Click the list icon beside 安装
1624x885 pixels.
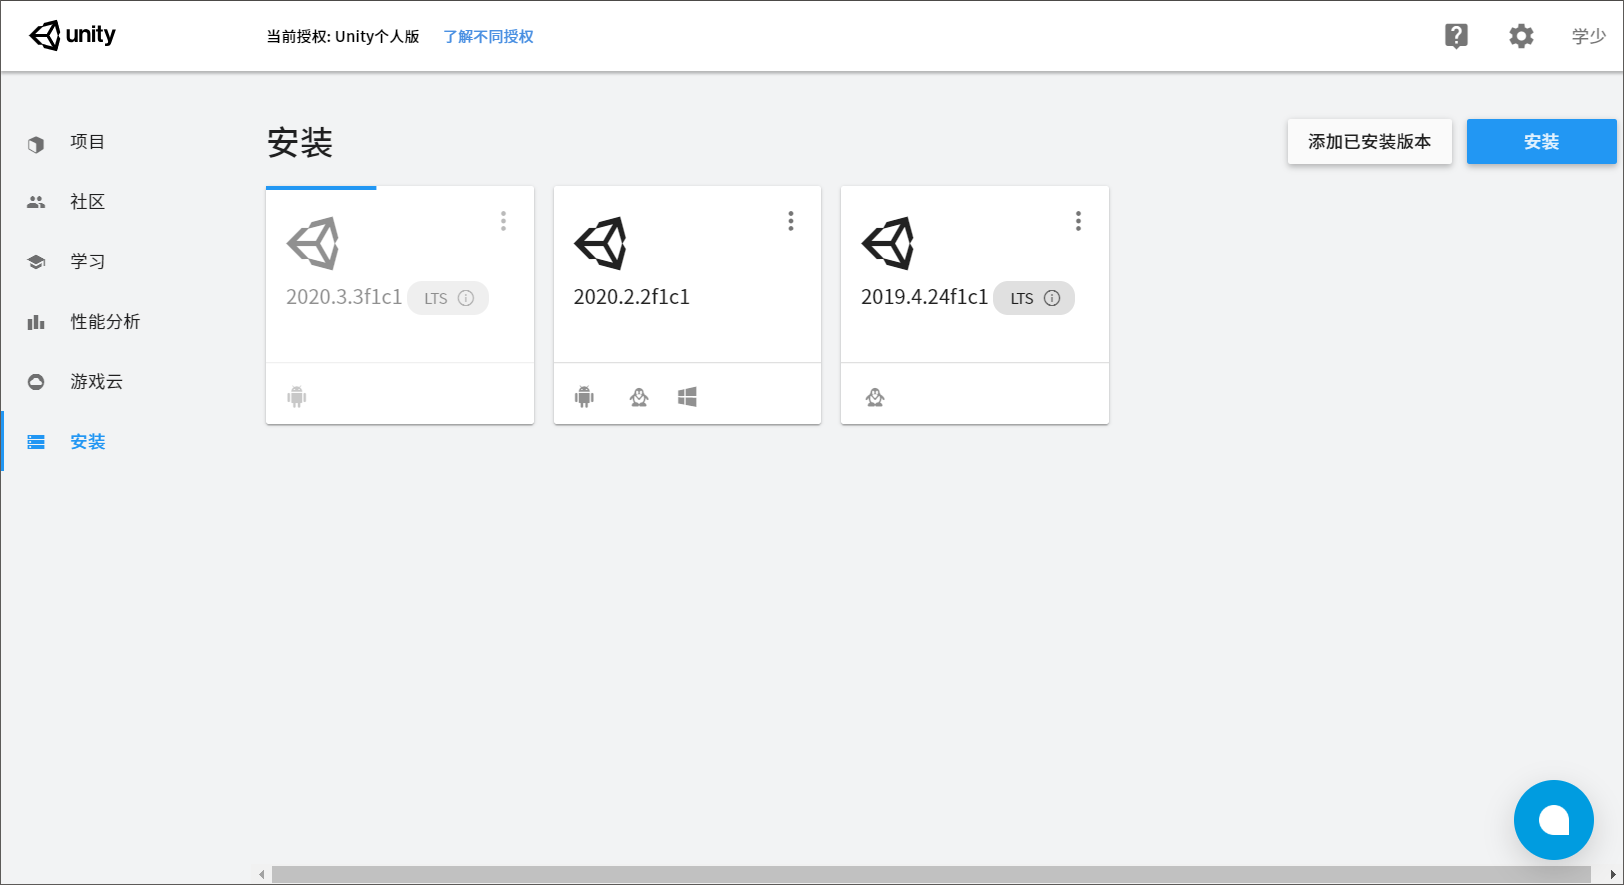coord(36,442)
